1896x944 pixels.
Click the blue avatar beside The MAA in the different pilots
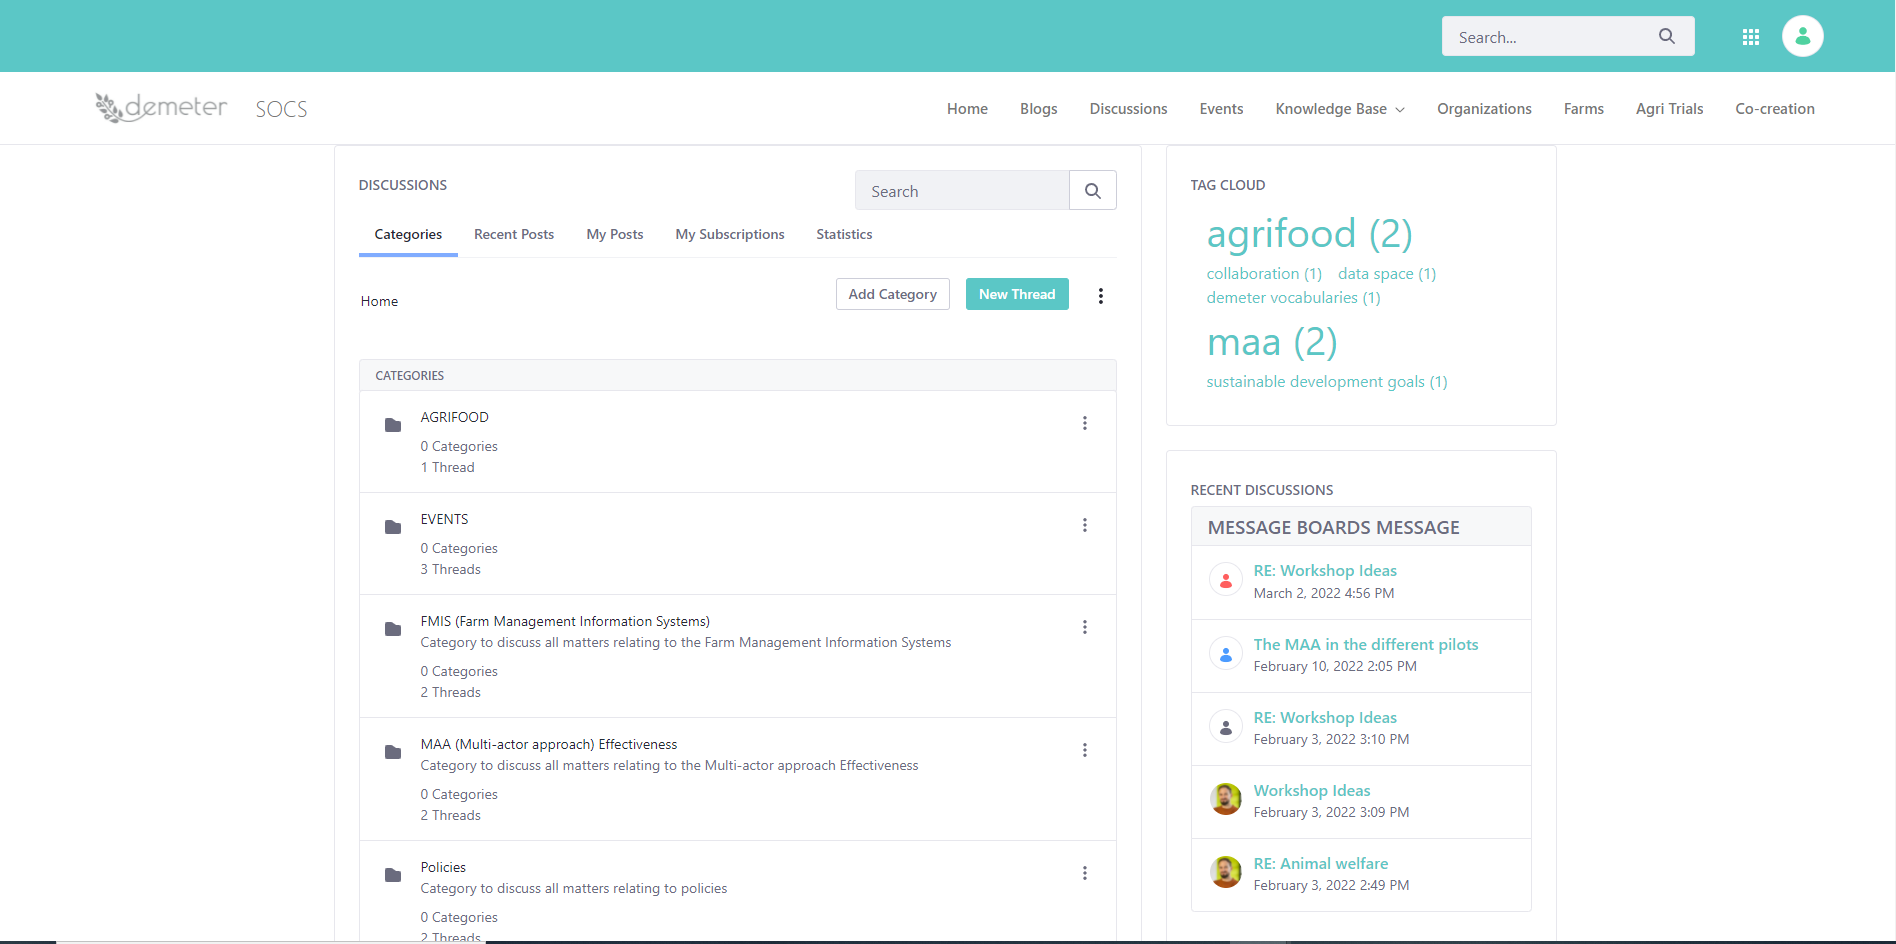point(1226,654)
